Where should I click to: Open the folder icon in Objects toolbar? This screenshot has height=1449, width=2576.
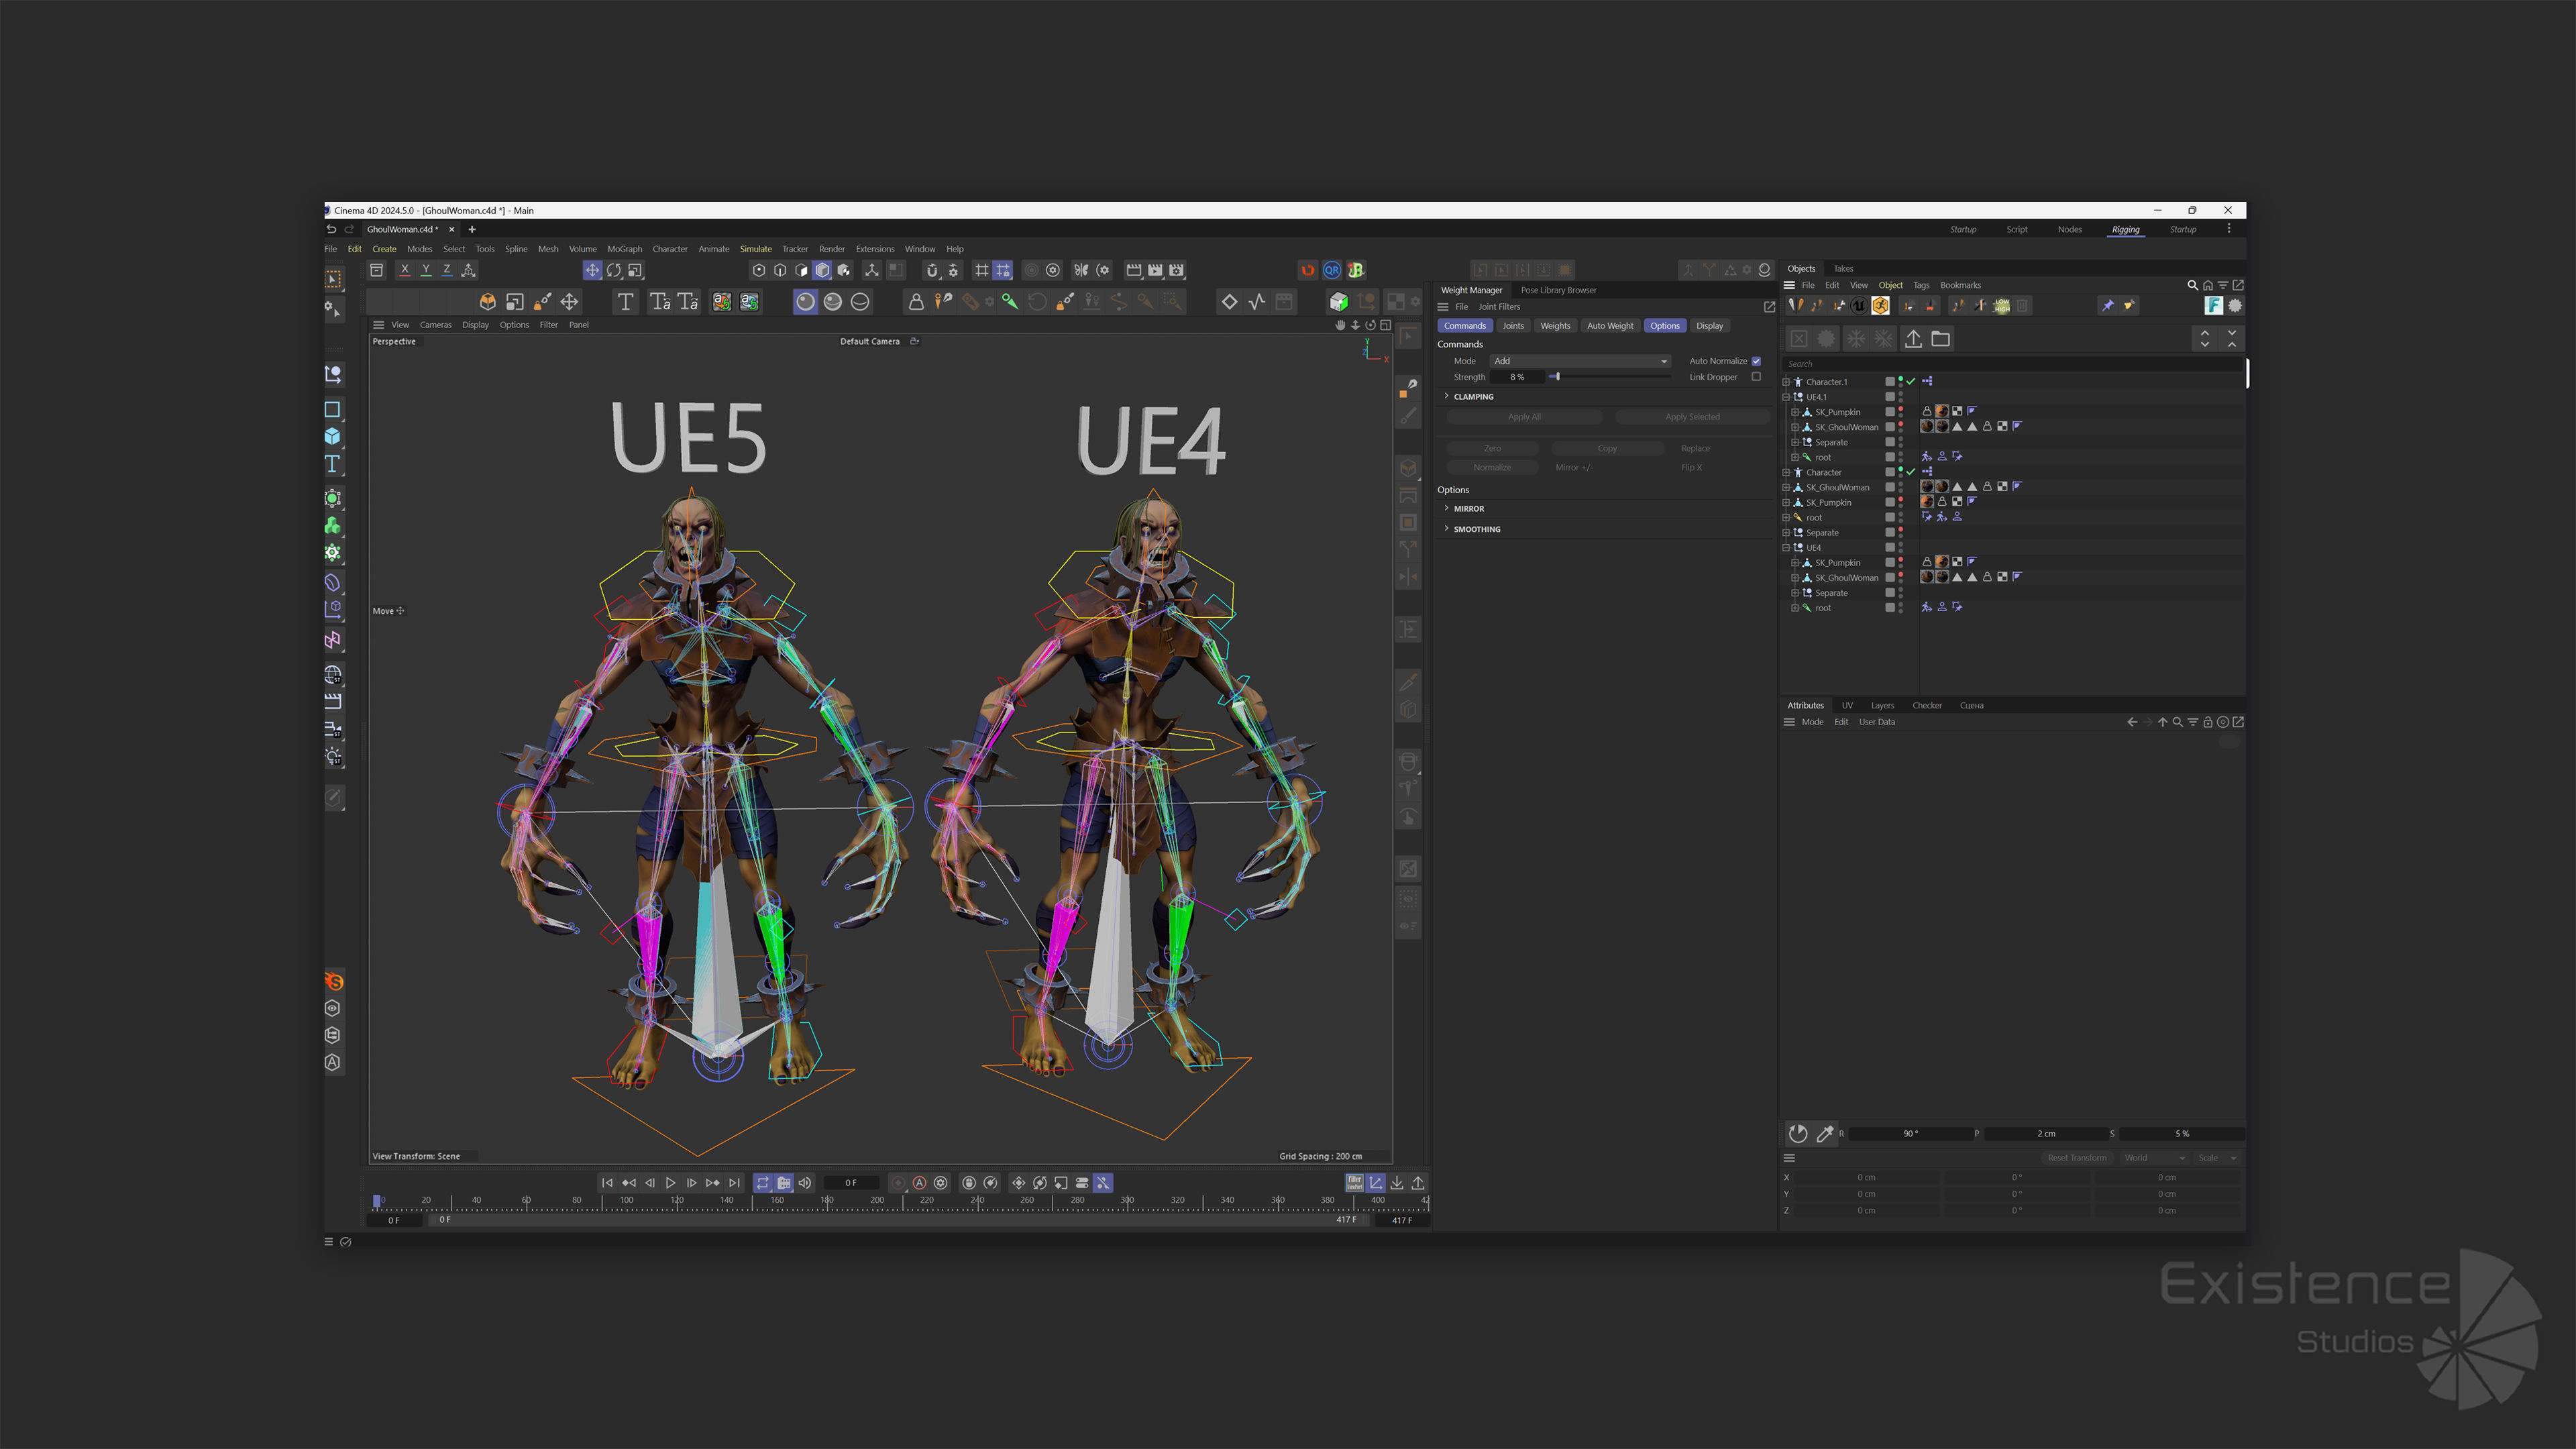point(1940,339)
